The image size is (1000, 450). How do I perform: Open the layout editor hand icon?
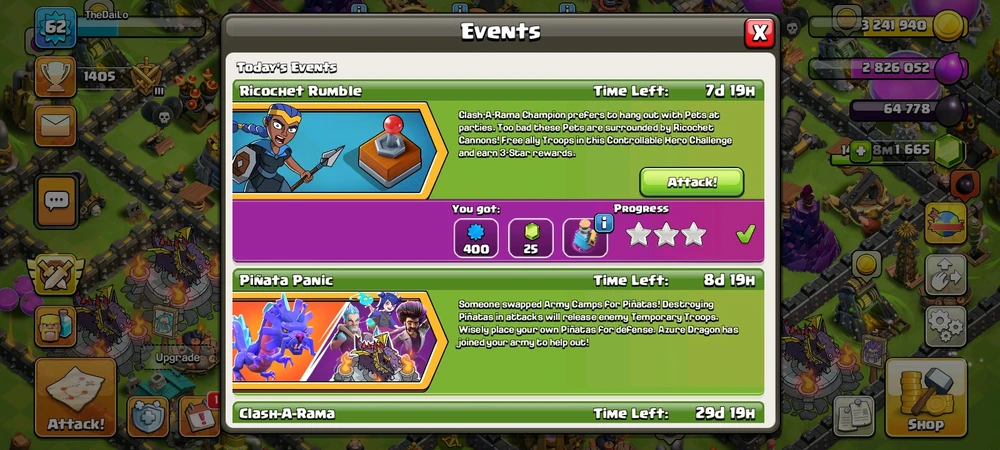[945, 275]
